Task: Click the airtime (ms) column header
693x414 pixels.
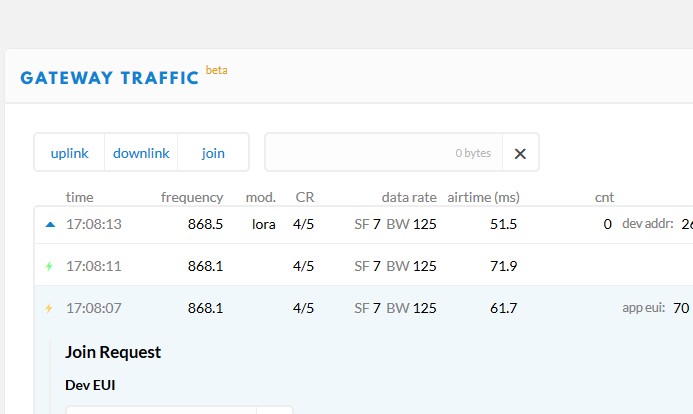Action: [483, 197]
